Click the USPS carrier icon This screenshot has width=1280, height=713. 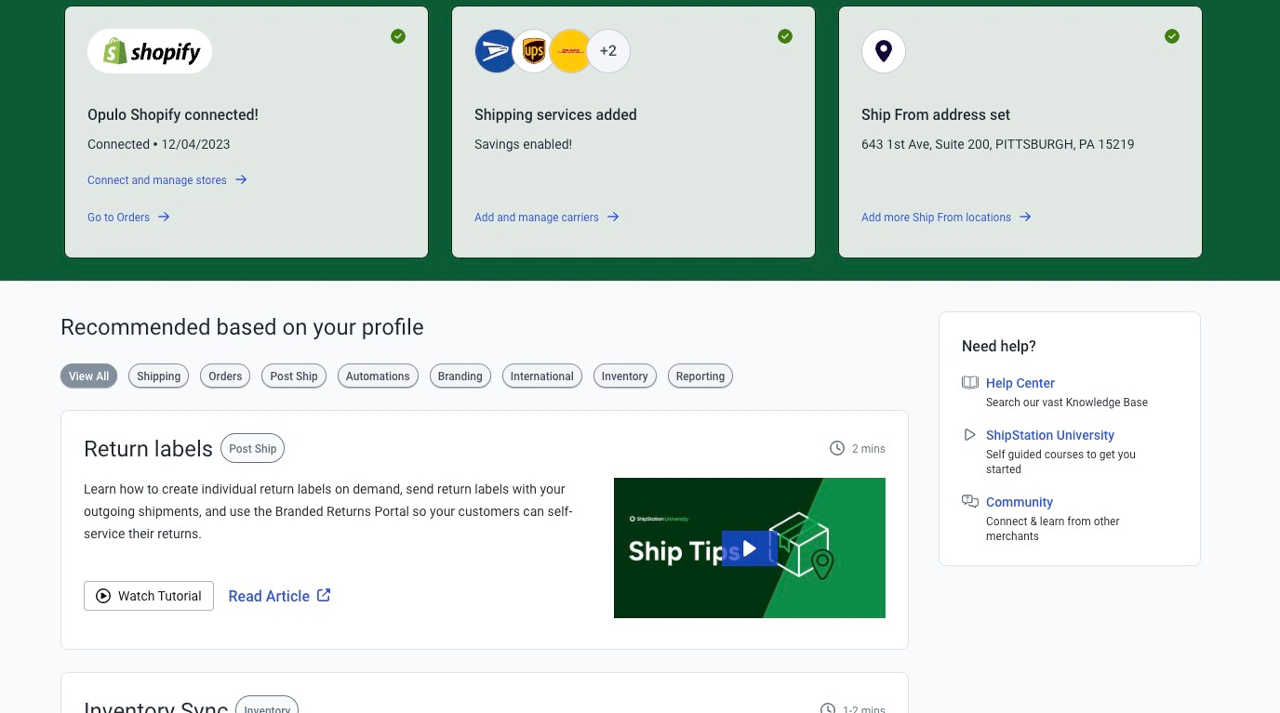(x=495, y=51)
